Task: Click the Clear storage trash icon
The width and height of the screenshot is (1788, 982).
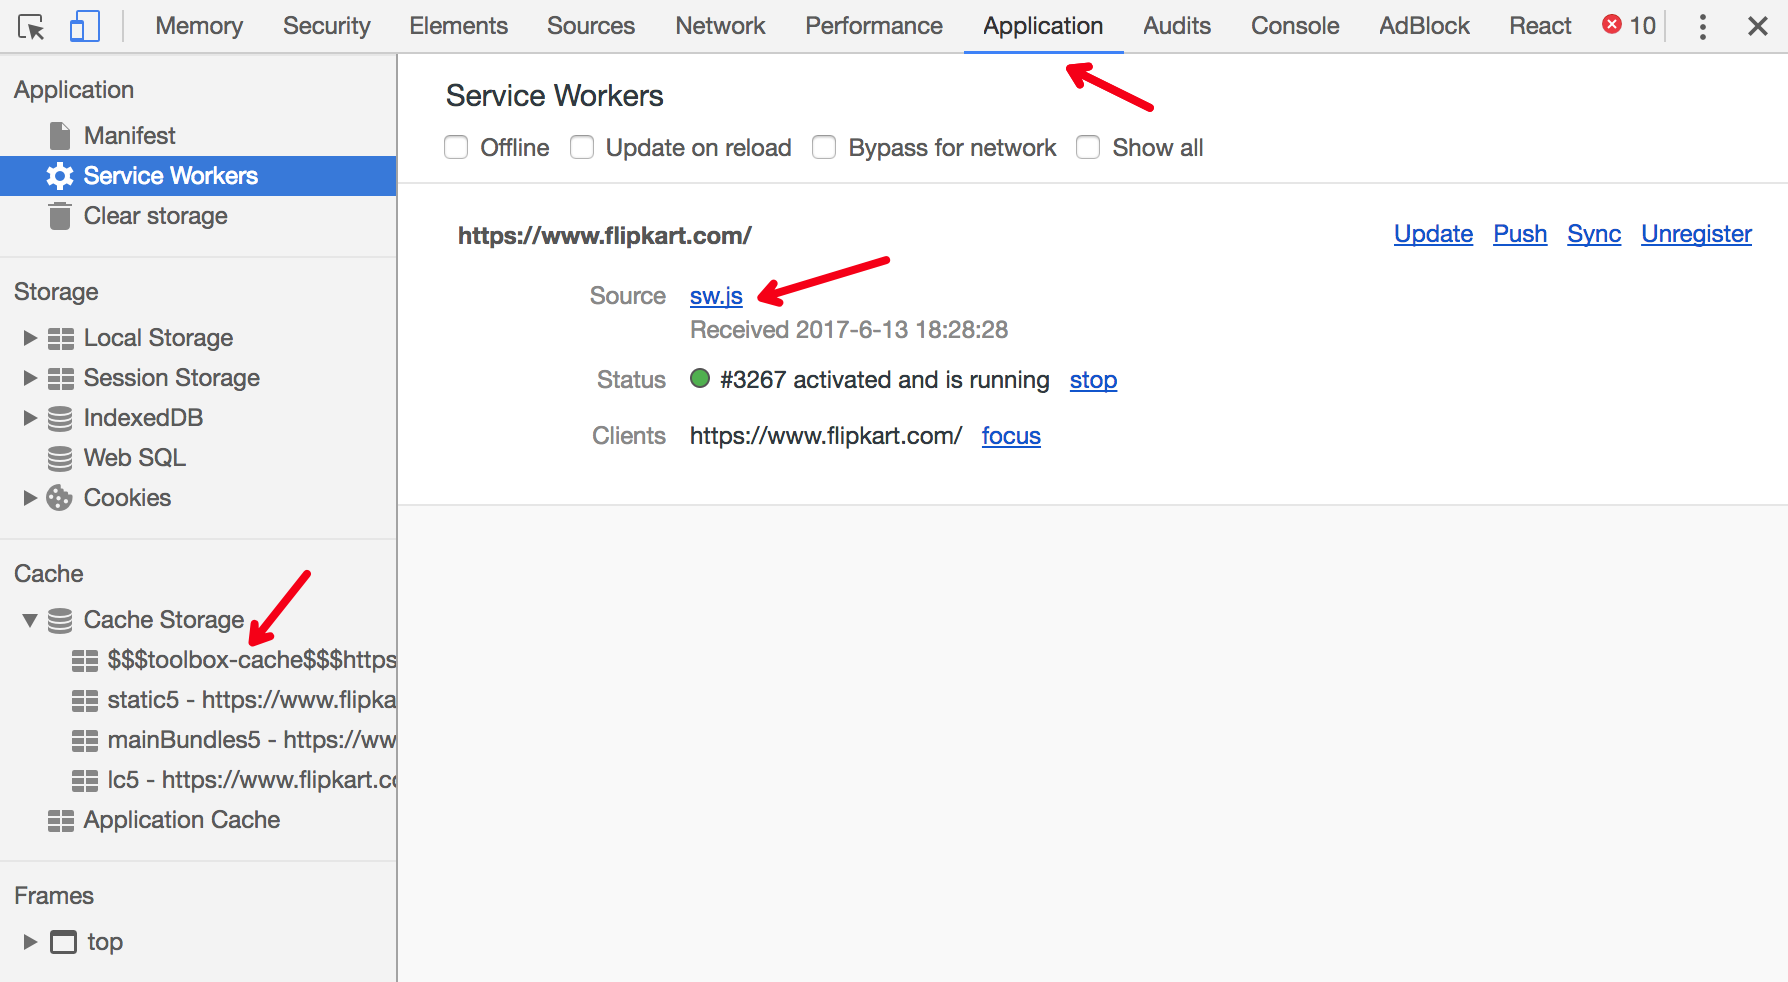Action: (x=60, y=216)
